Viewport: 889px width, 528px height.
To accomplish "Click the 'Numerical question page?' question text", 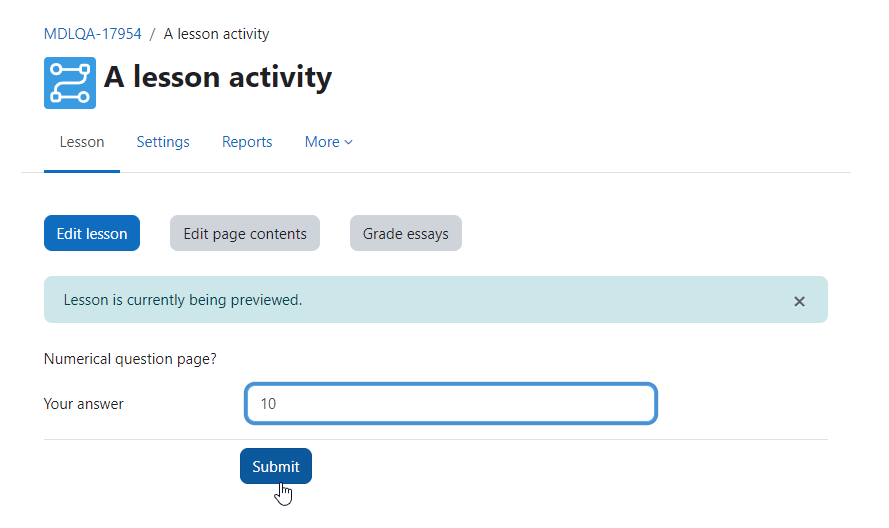I will pyautogui.click(x=130, y=359).
